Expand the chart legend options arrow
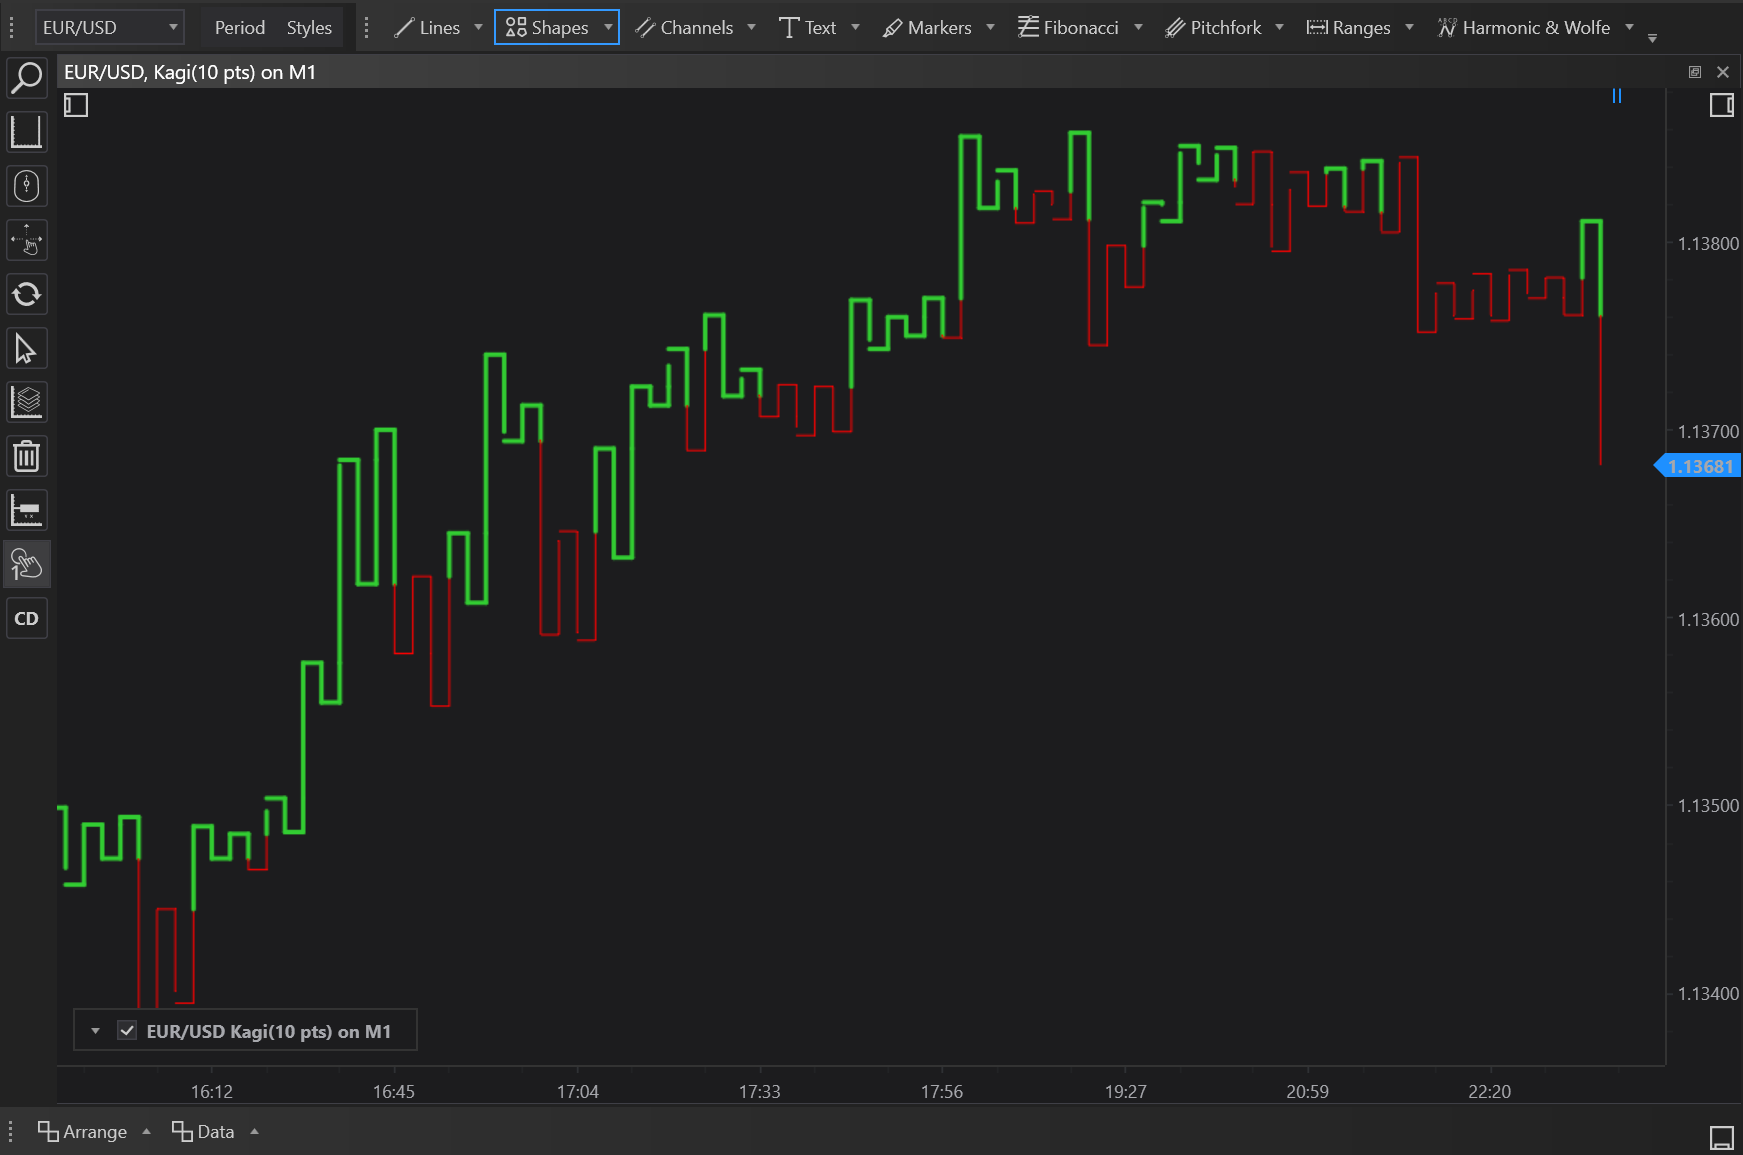Image resolution: width=1743 pixels, height=1155 pixels. click(x=95, y=1031)
